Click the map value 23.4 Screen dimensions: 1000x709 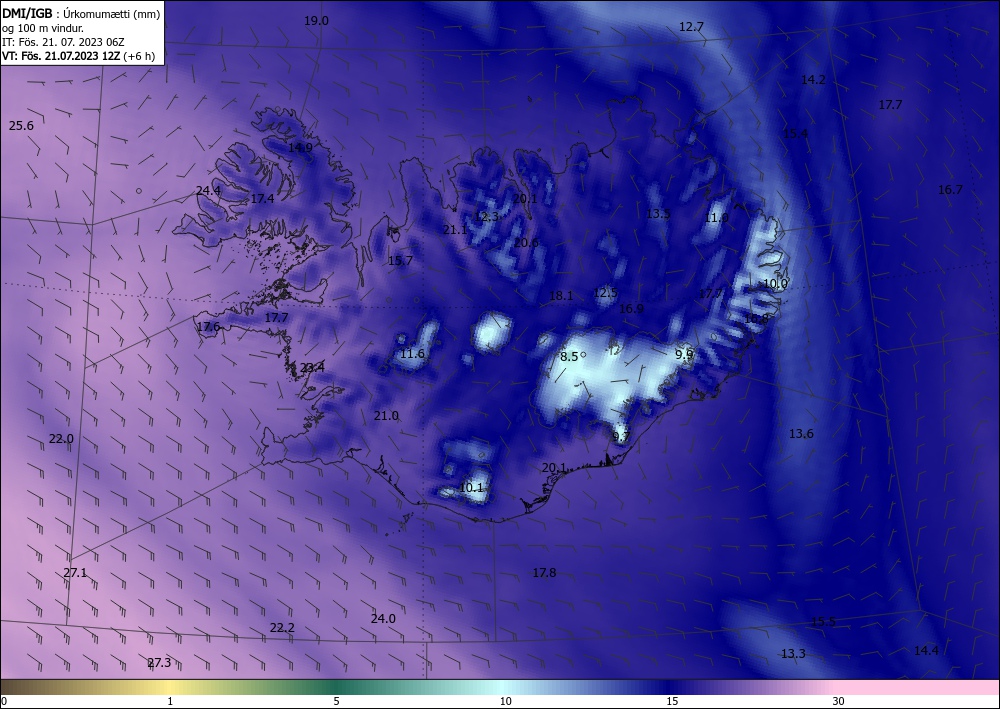coord(312,368)
